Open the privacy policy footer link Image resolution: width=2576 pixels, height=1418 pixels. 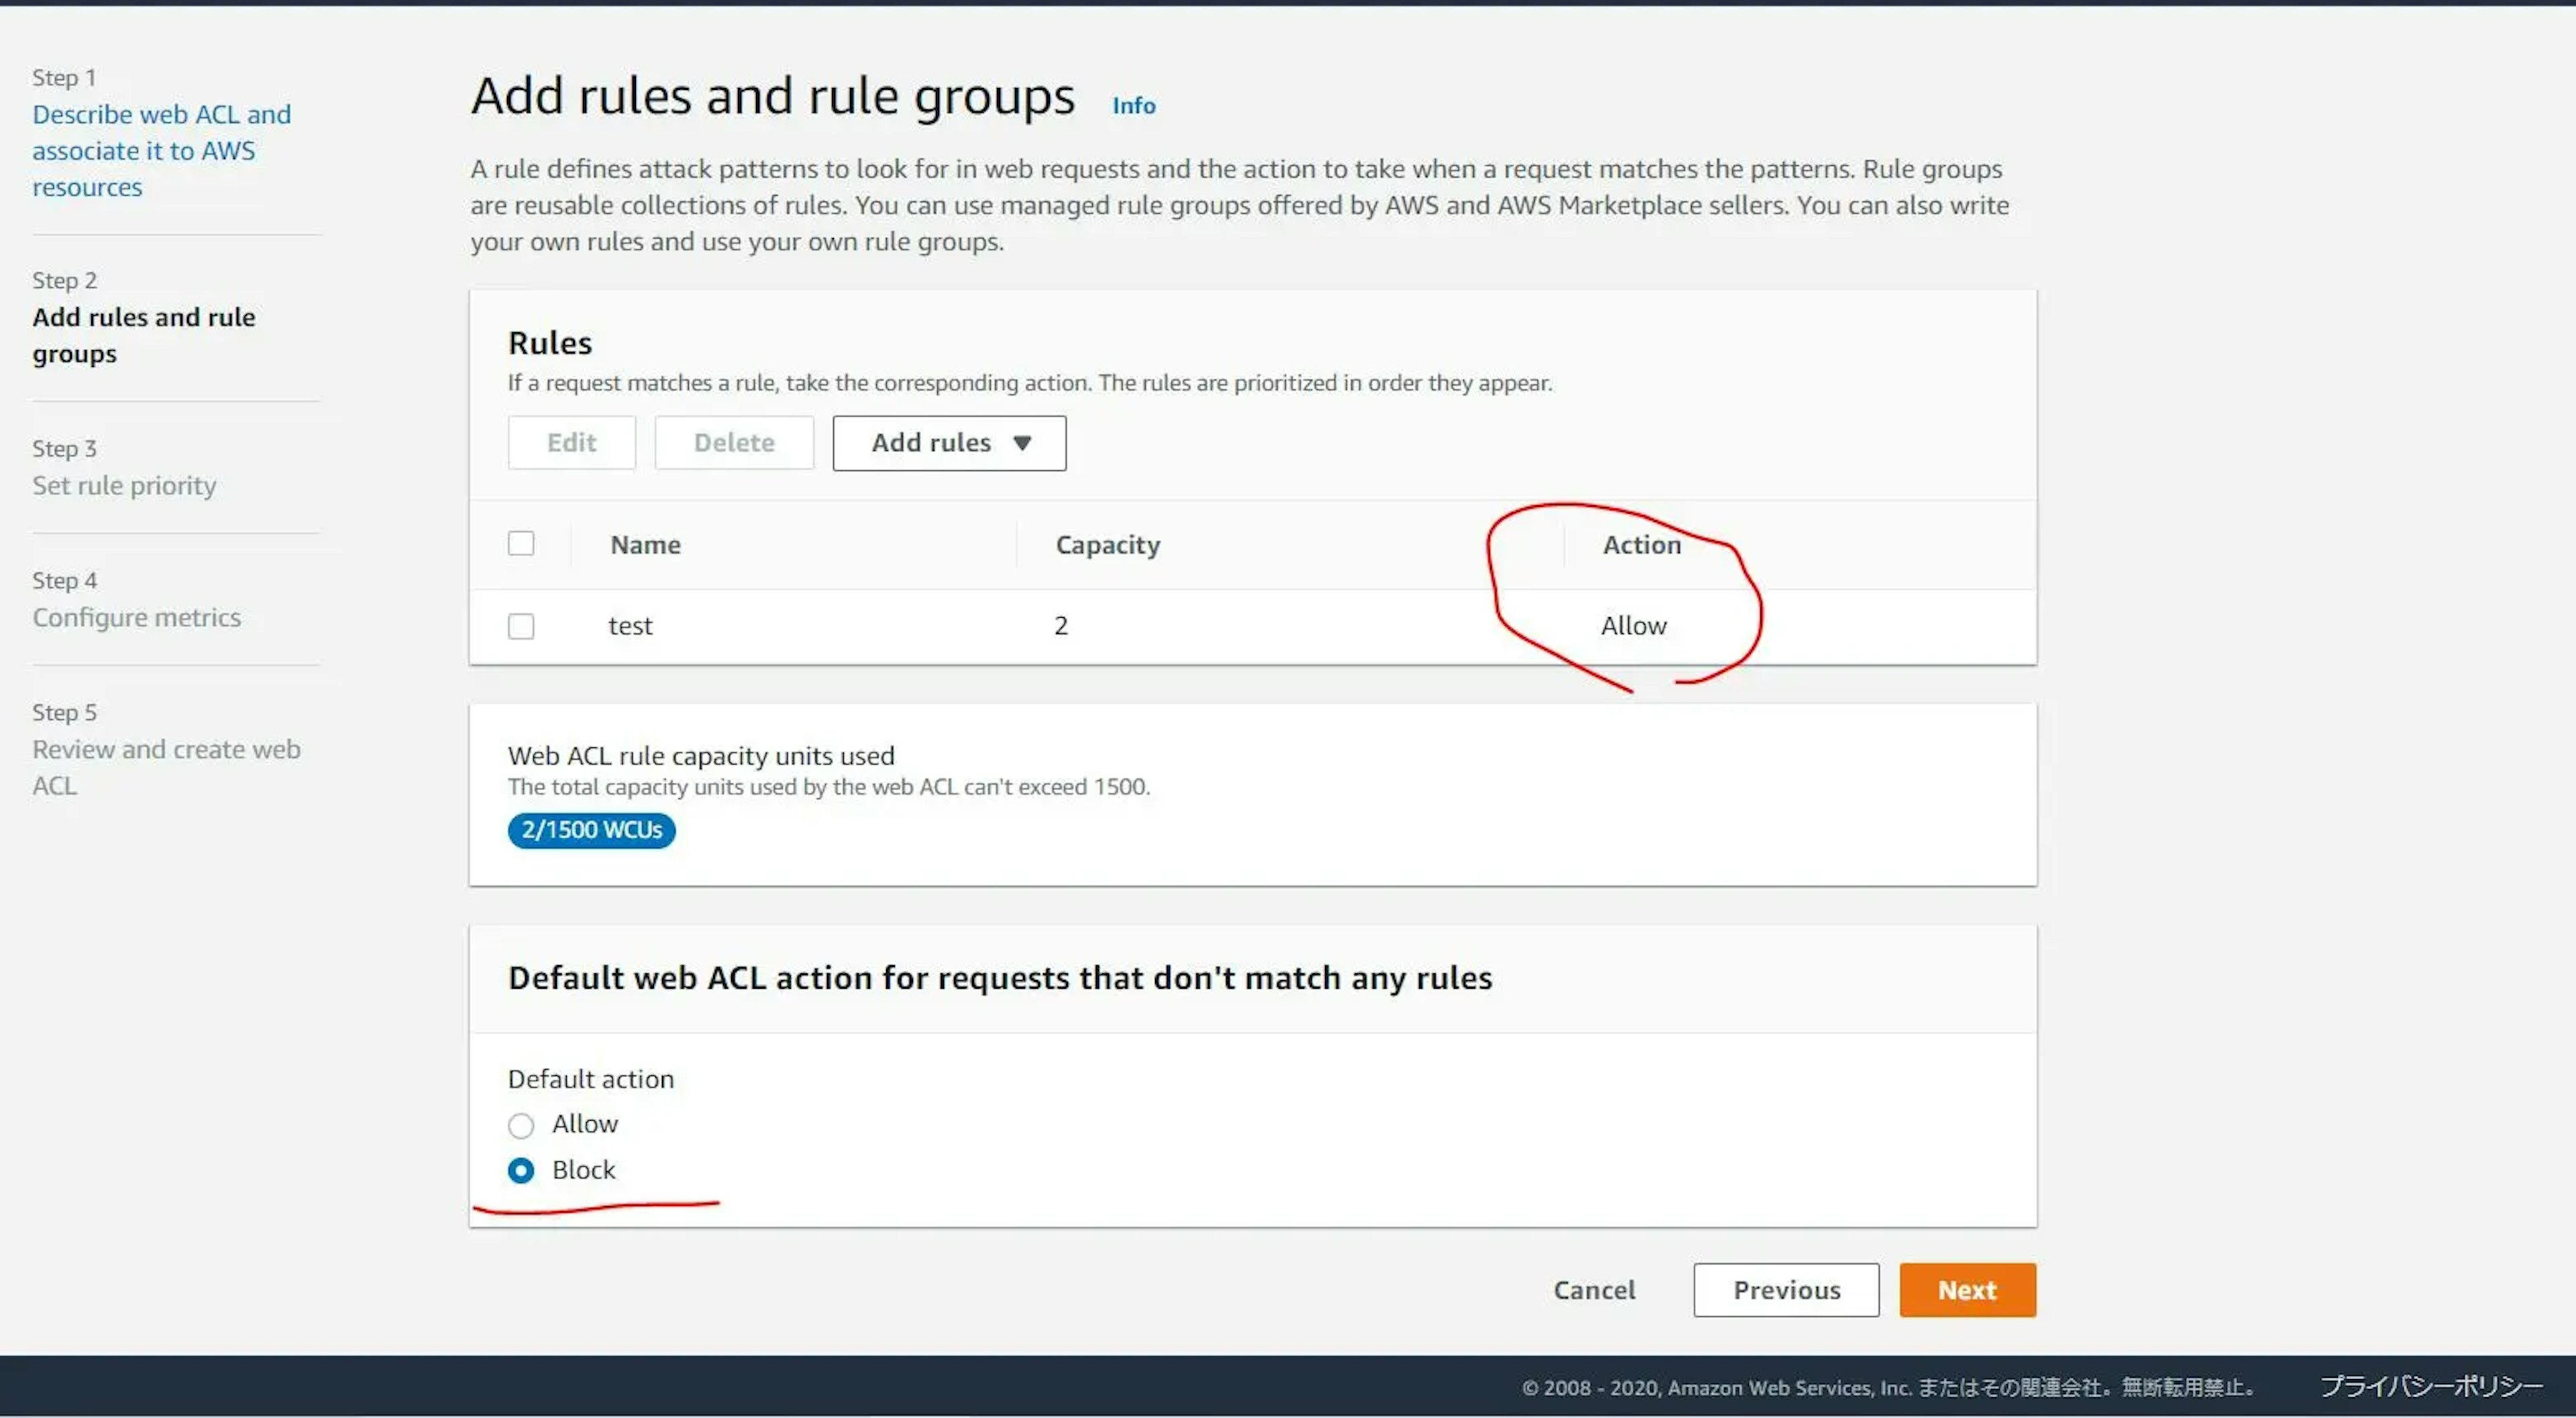2430,1386
